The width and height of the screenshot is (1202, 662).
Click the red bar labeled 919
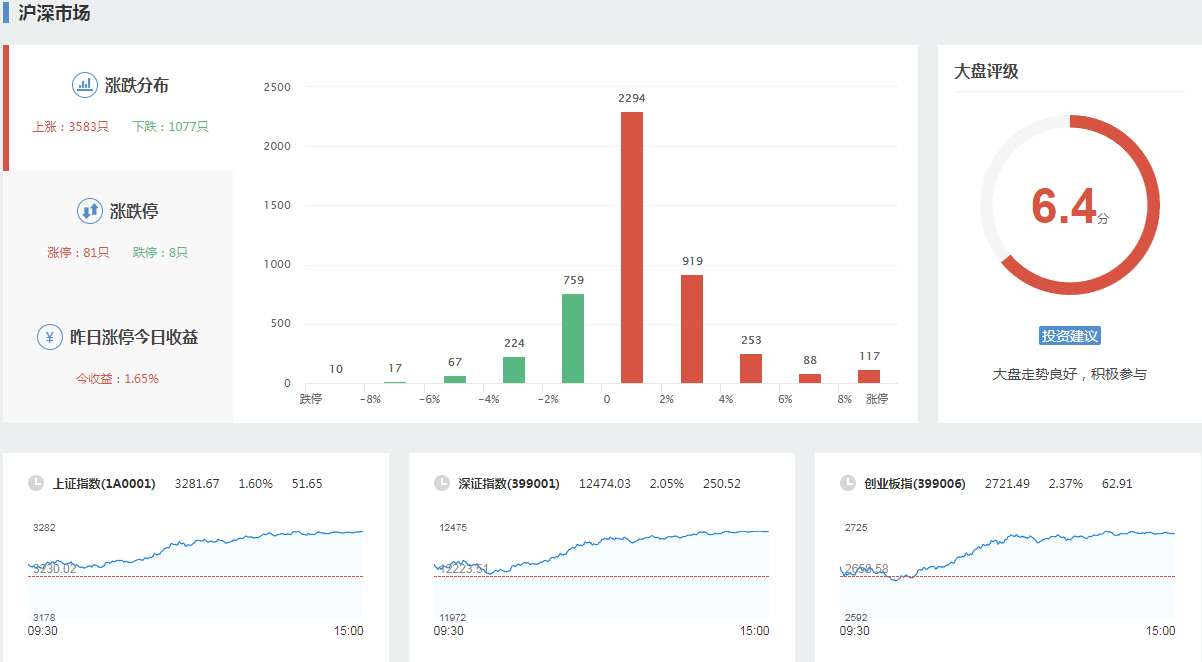pos(692,328)
